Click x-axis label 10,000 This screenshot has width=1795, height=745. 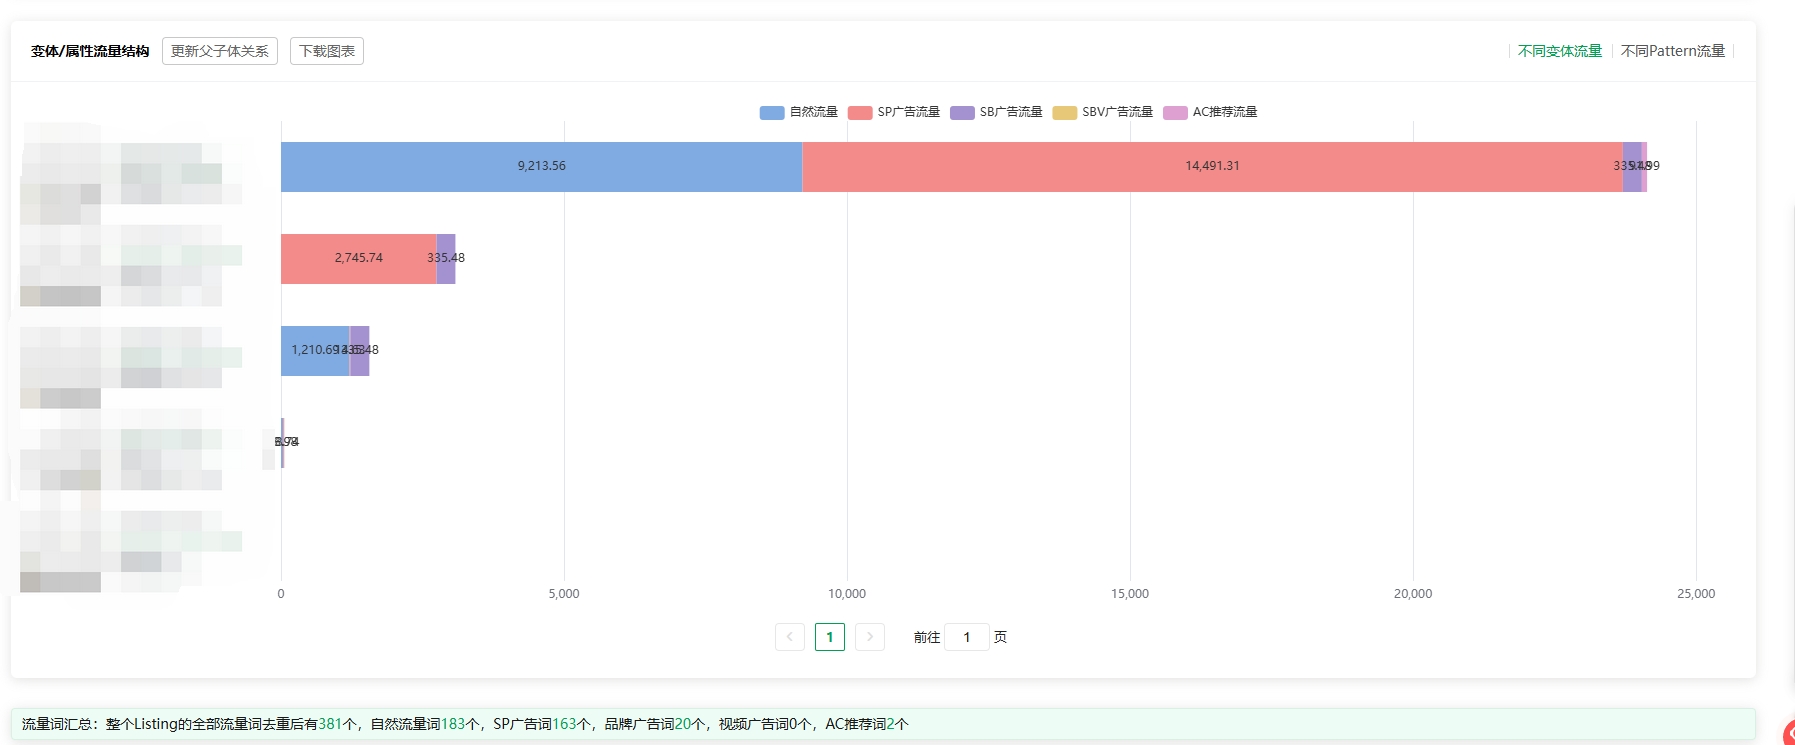847,594
